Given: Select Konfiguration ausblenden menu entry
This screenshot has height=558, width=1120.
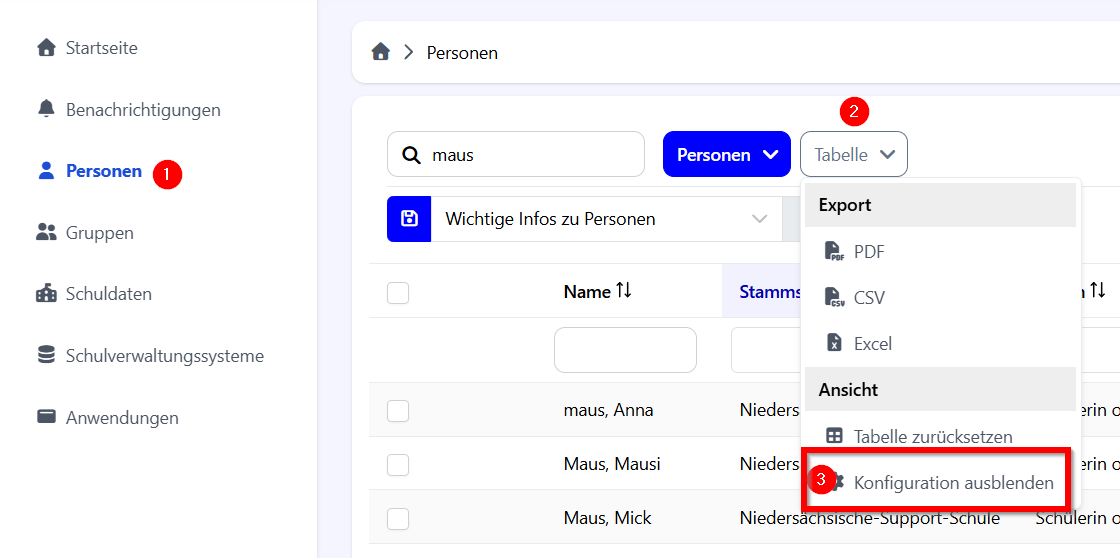Looking at the screenshot, I should click(x=952, y=483).
